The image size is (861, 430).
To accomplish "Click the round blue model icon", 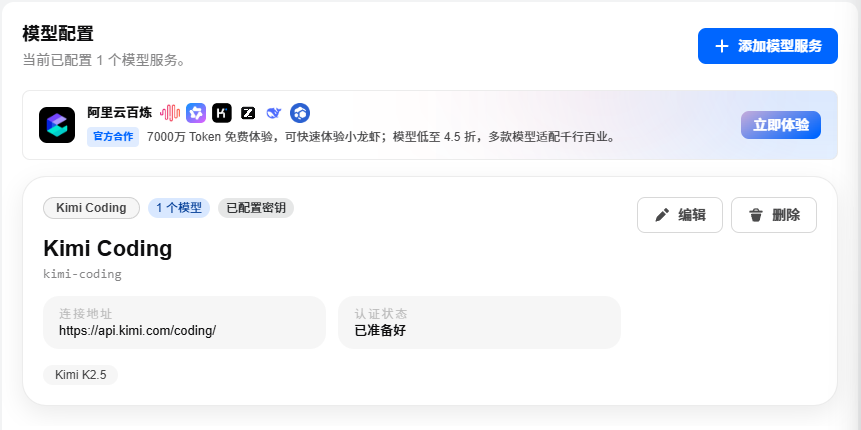I will pos(300,113).
